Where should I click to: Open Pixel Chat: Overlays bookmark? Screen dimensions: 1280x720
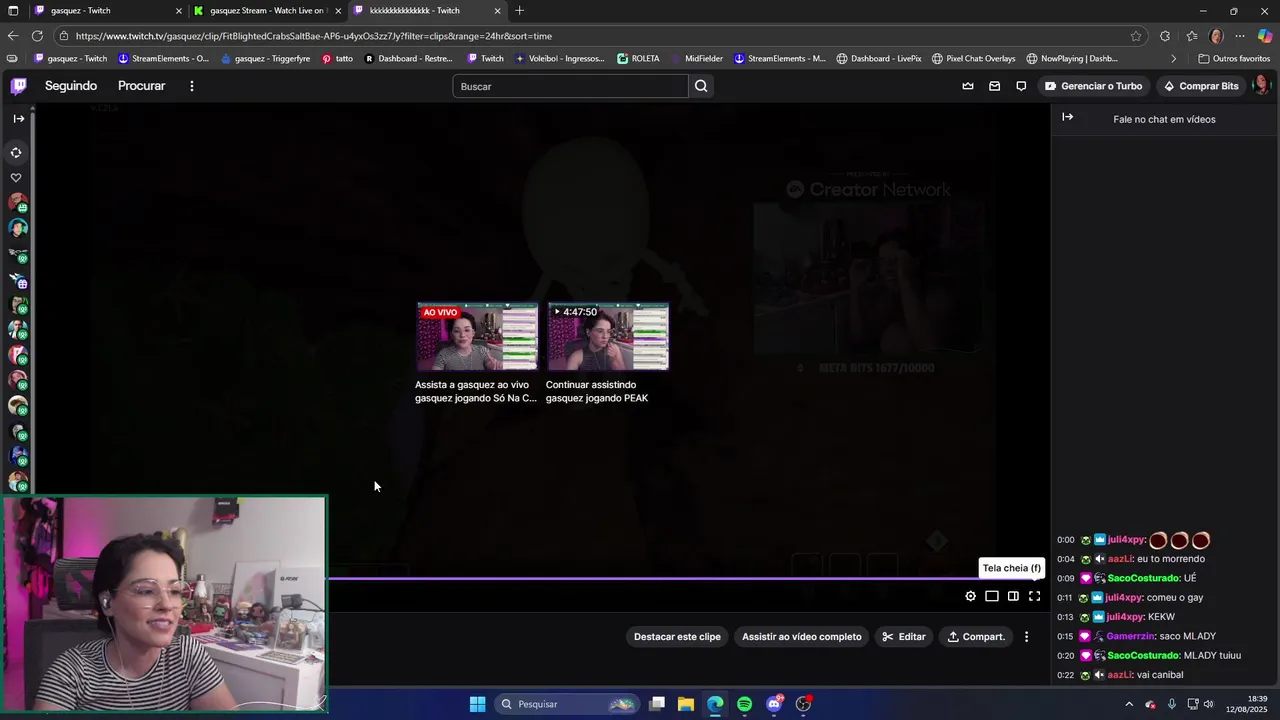point(973,59)
